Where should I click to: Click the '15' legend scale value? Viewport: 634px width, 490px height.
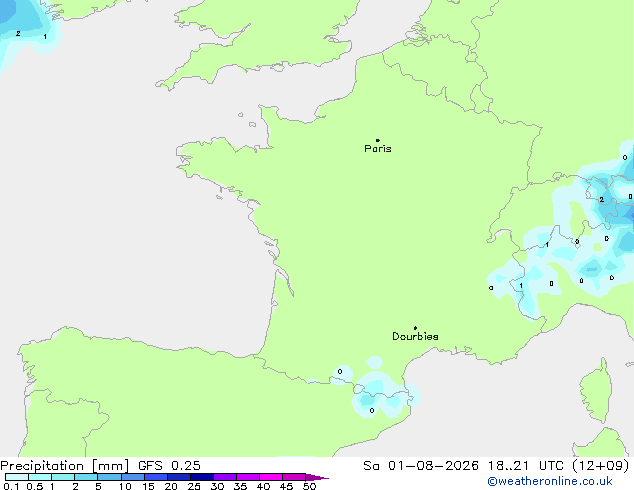tap(148, 486)
